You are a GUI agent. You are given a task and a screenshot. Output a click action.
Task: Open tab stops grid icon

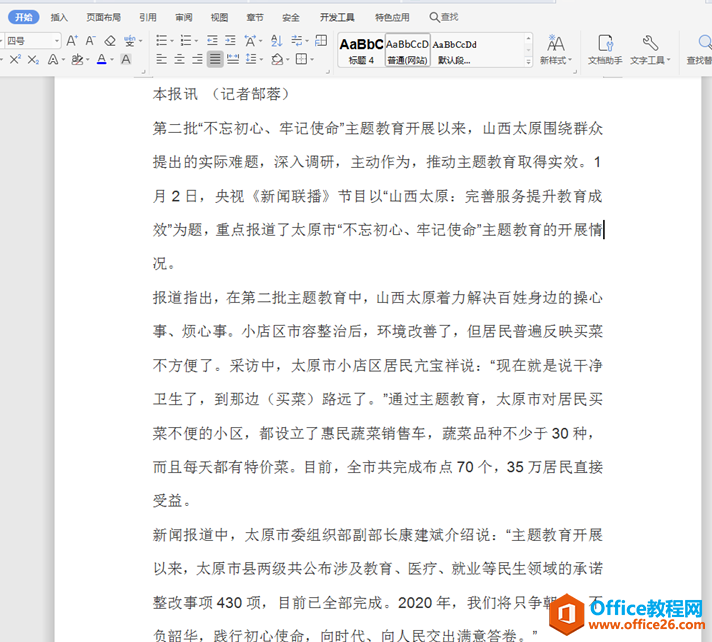click(321, 41)
